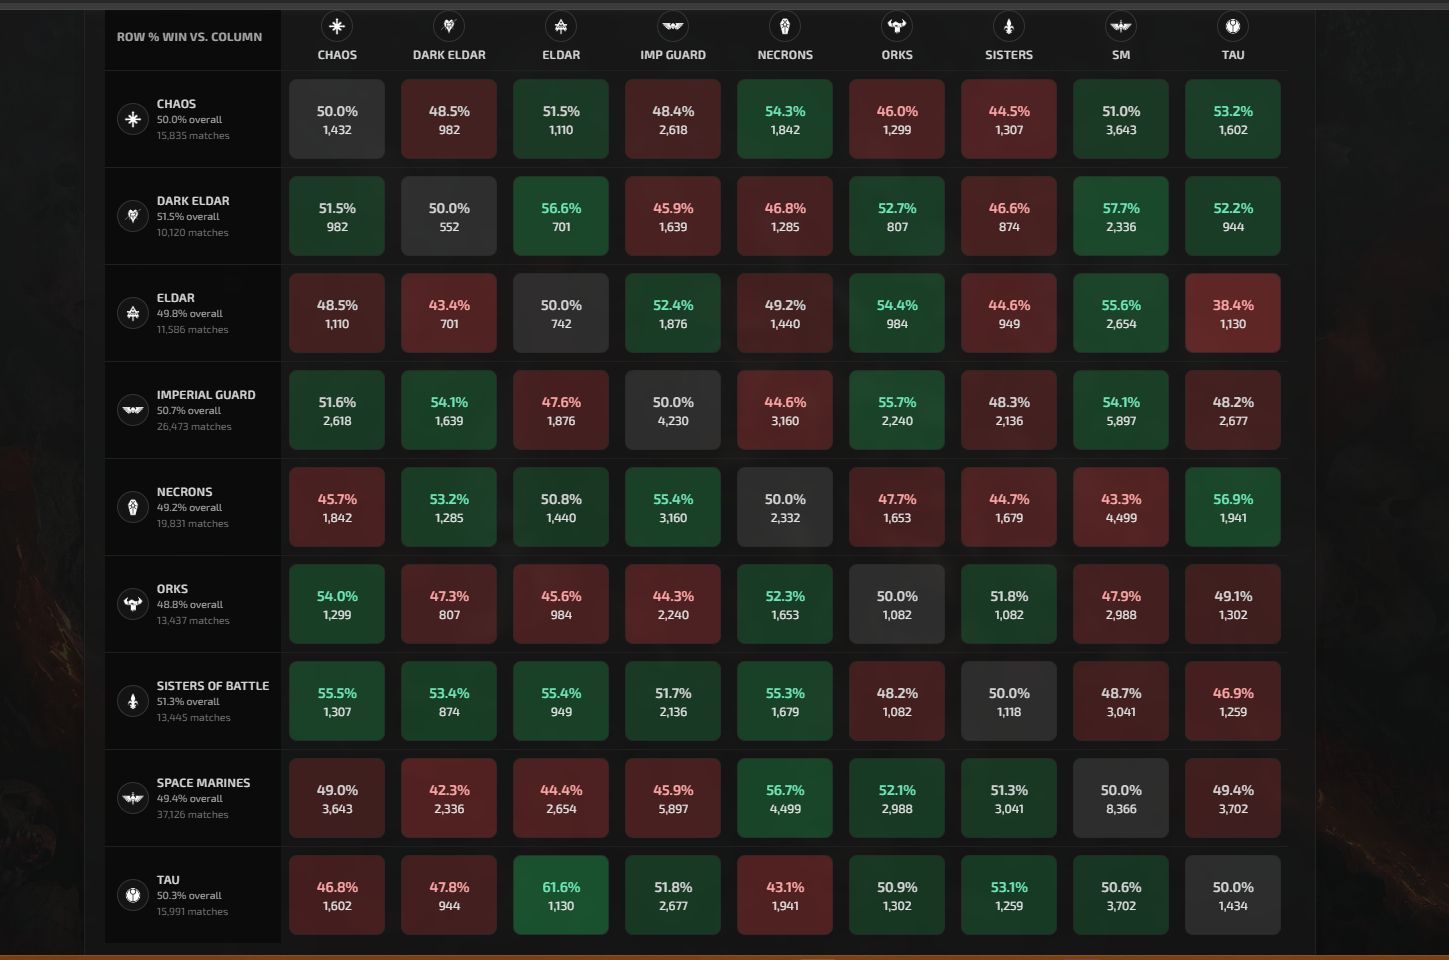Viewport: 1449px width, 960px height.
Task: Click the Necrons icon in the column header
Action: (x=785, y=26)
